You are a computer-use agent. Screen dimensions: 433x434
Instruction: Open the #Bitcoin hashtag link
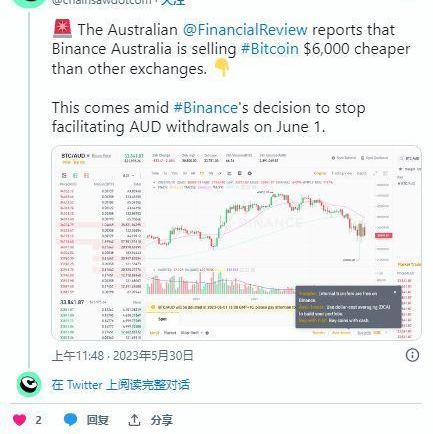tap(270, 49)
